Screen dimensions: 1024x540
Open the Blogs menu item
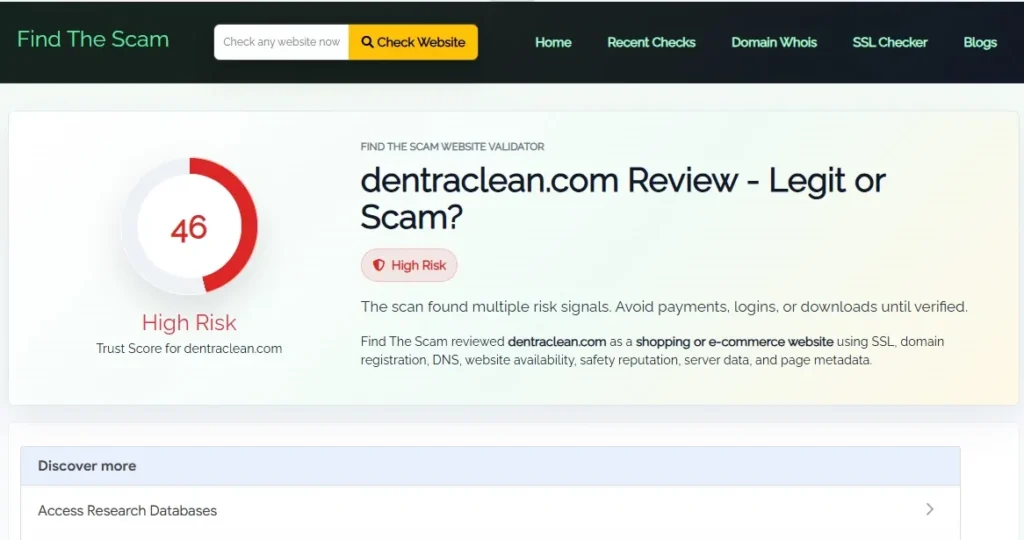pyautogui.click(x=980, y=42)
